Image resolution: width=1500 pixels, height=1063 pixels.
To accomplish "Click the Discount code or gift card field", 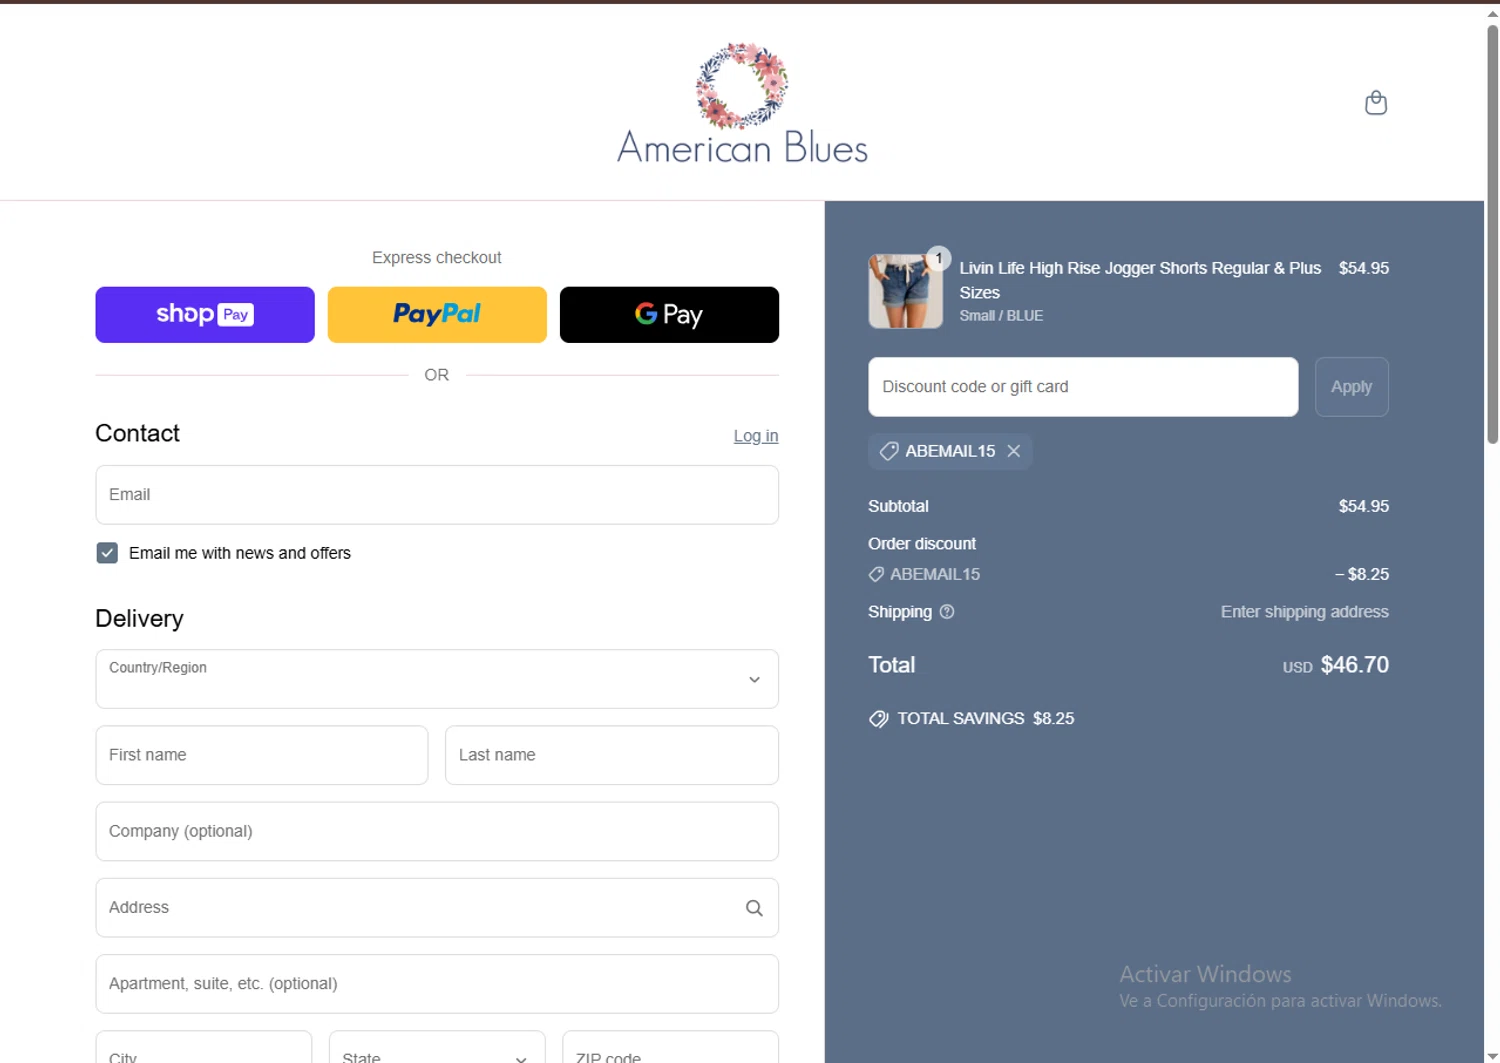I will (x=1083, y=387).
